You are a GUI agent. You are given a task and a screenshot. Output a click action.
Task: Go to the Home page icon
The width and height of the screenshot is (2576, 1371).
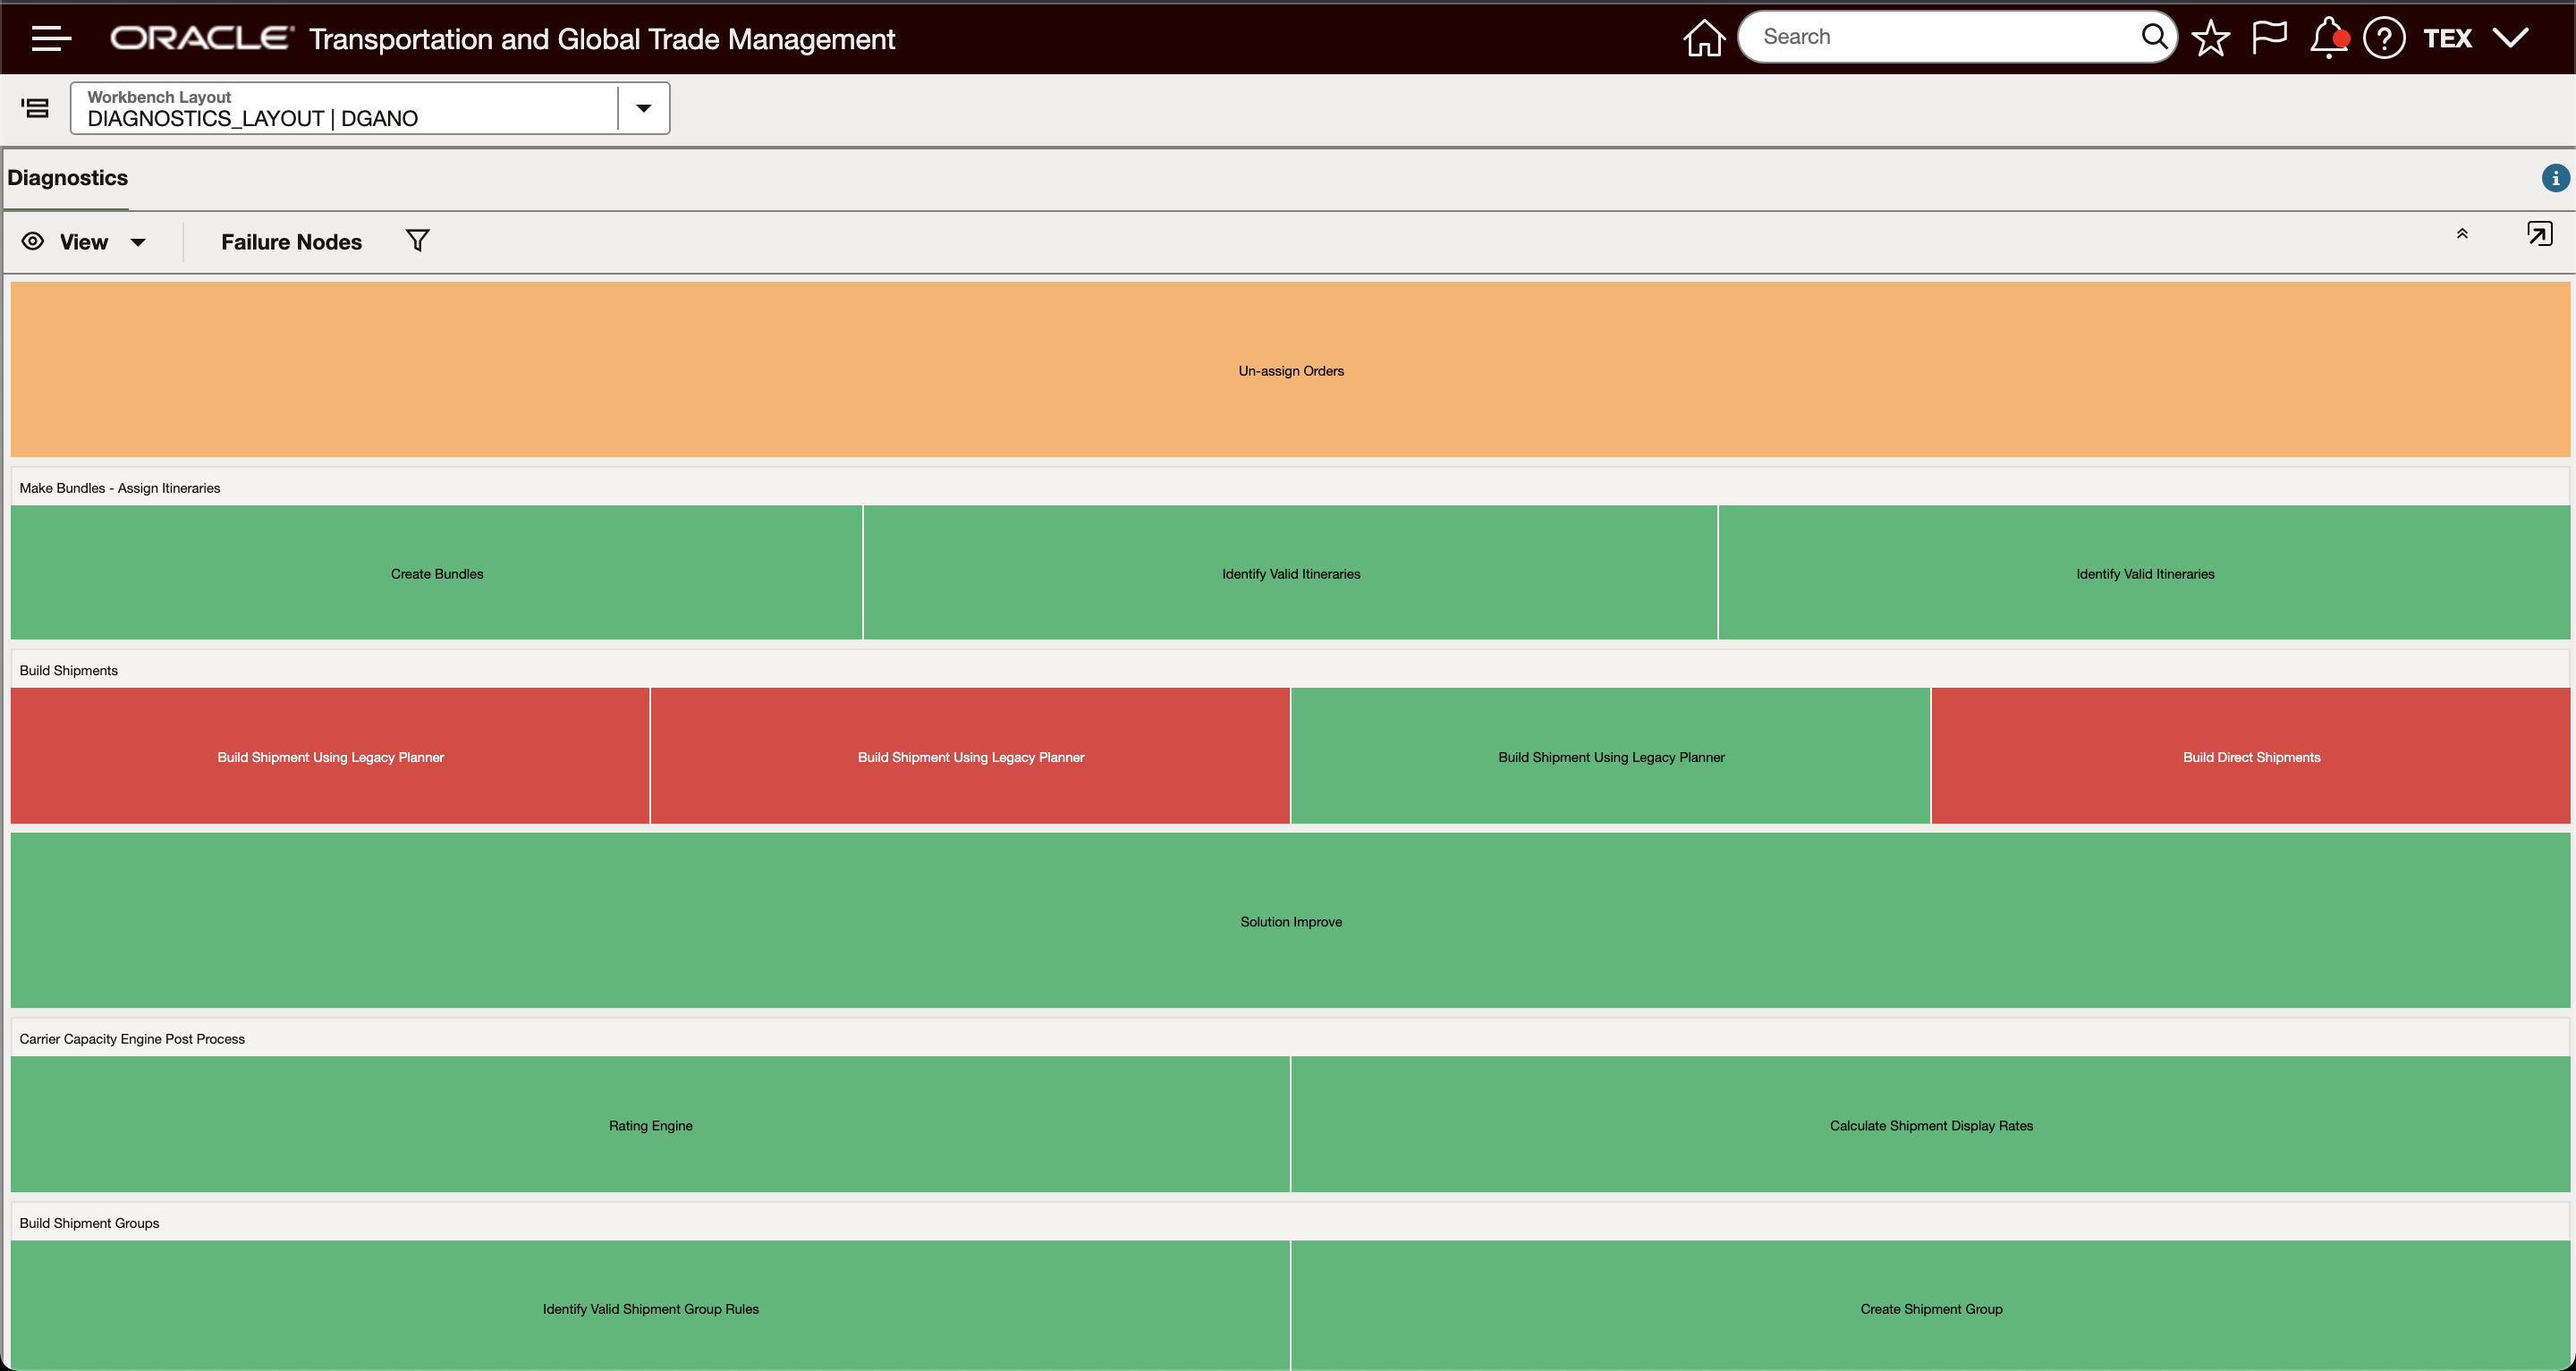tap(1703, 38)
